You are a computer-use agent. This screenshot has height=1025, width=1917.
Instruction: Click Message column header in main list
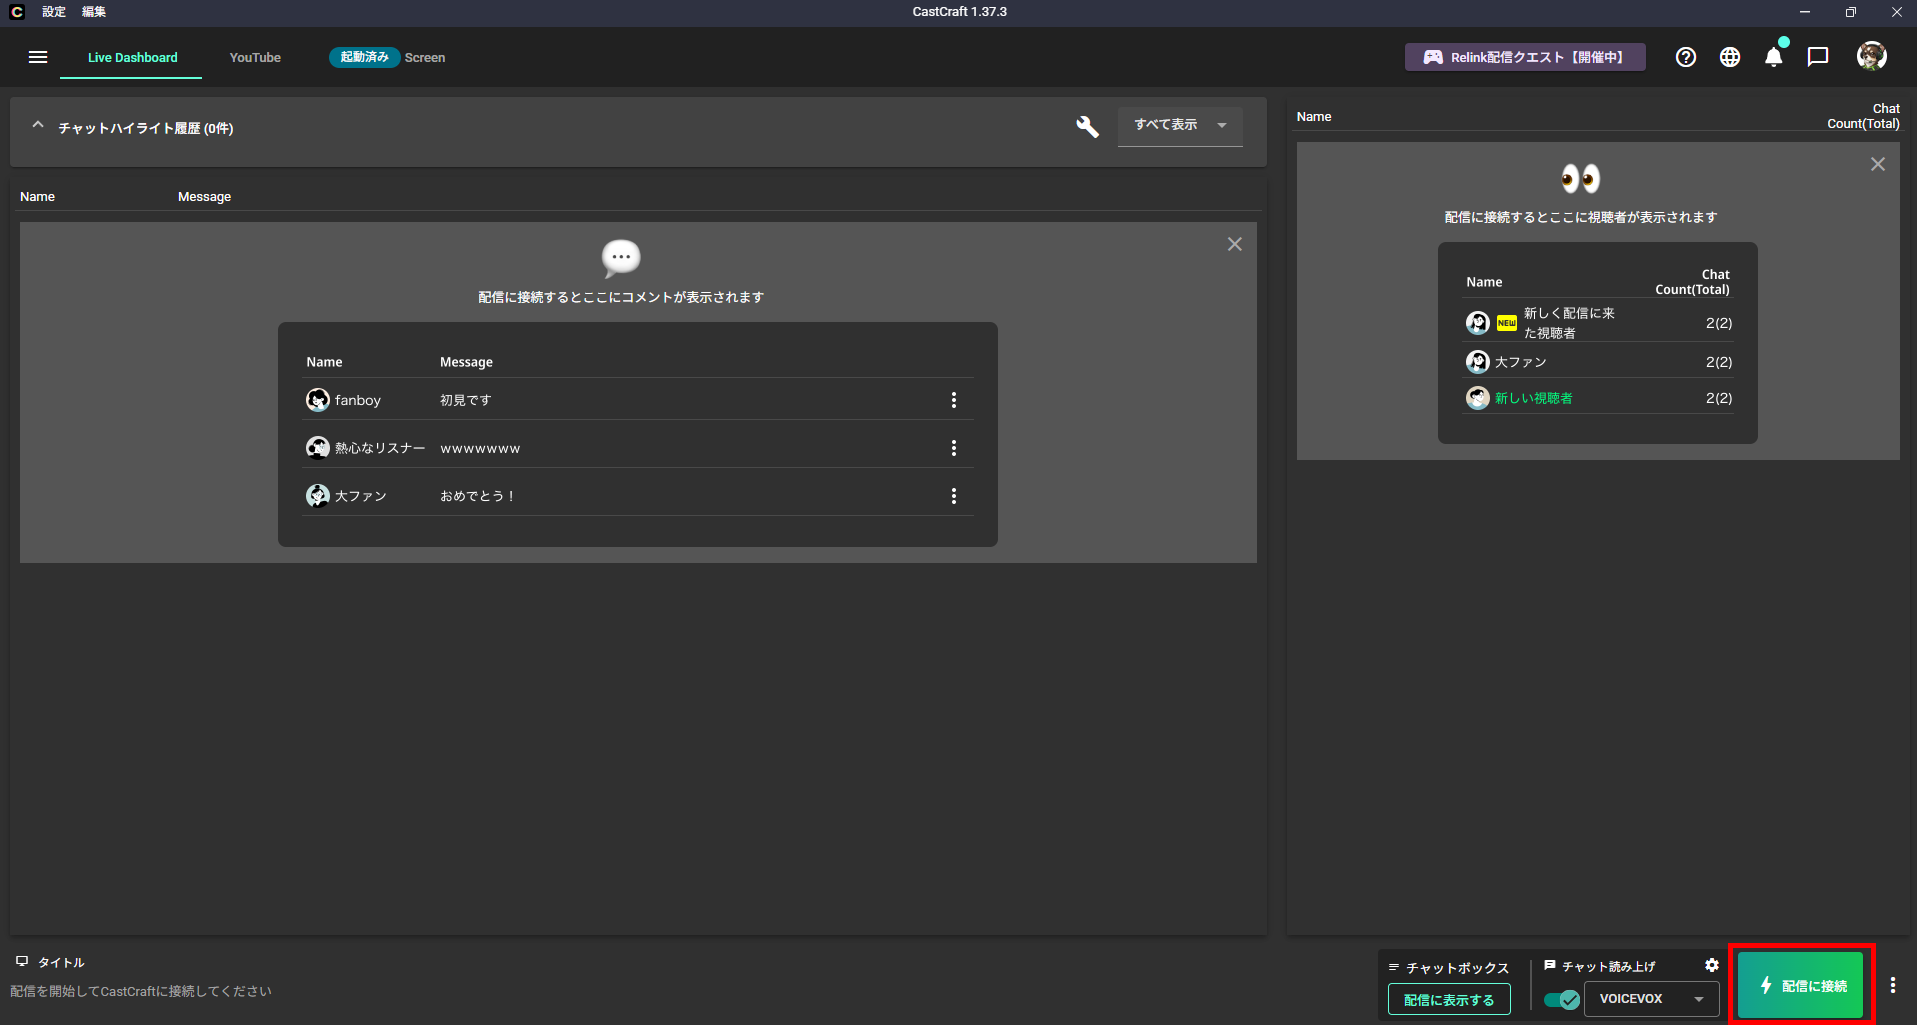click(x=204, y=197)
